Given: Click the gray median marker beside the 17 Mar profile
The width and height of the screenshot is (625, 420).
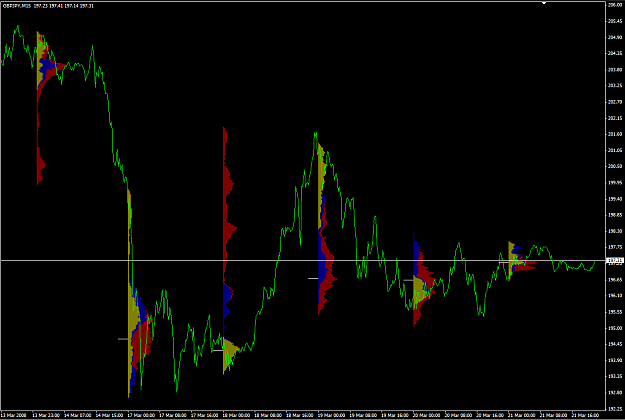Looking at the screenshot, I should pos(123,339).
